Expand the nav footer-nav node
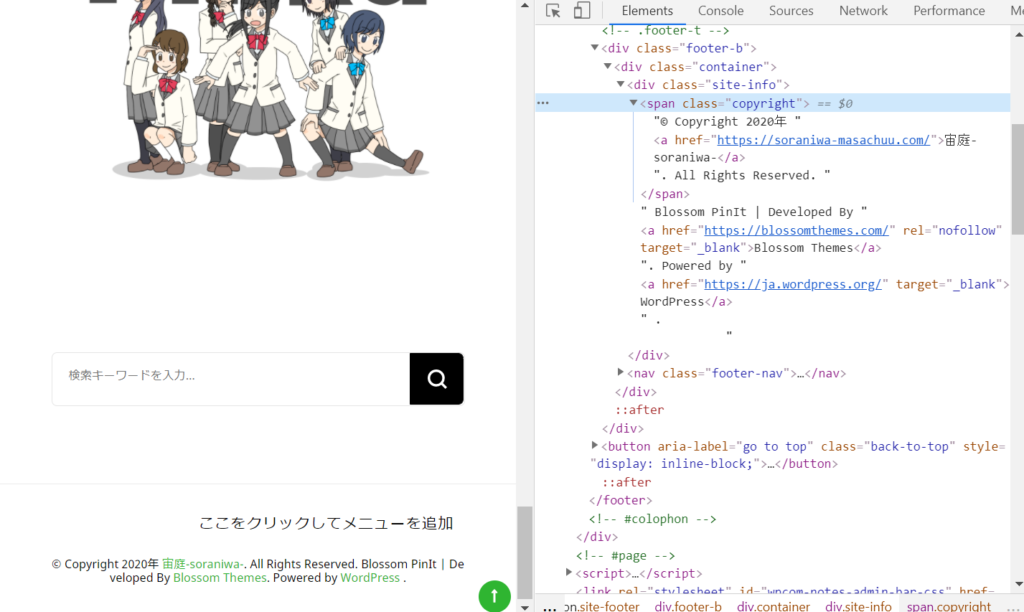Viewport: 1024px width, 612px height. (x=621, y=373)
